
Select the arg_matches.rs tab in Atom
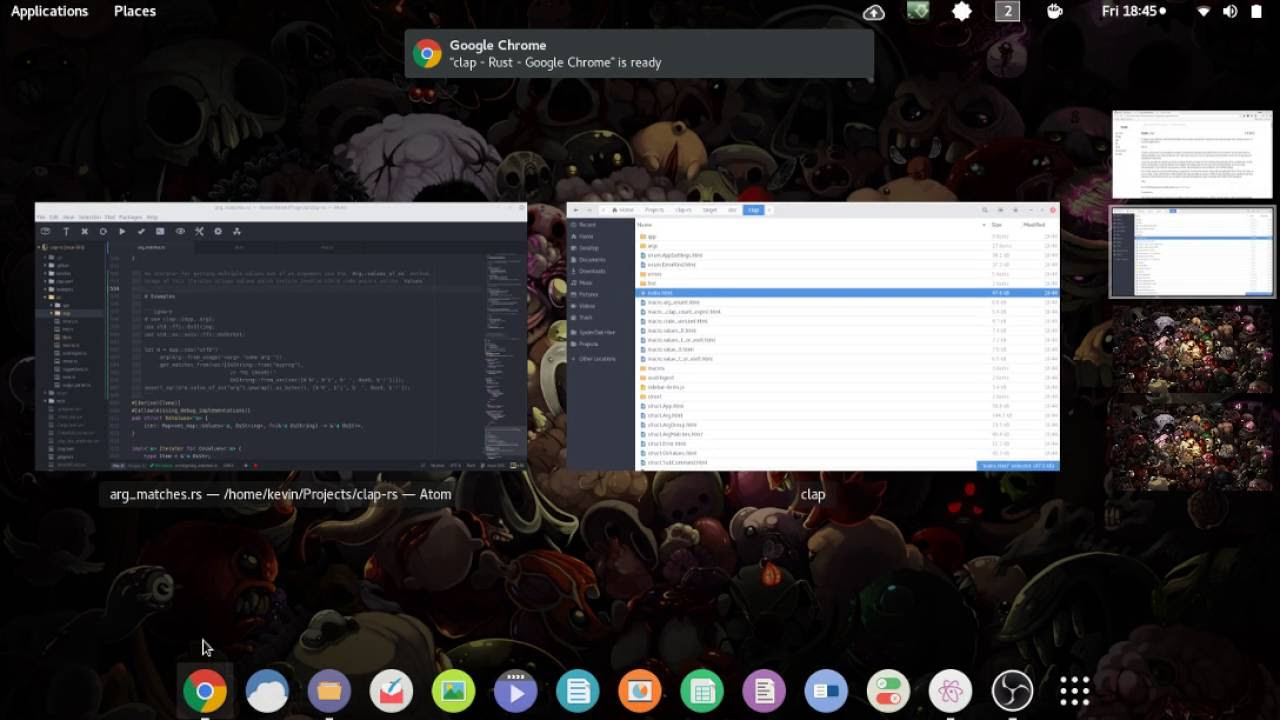(x=151, y=246)
